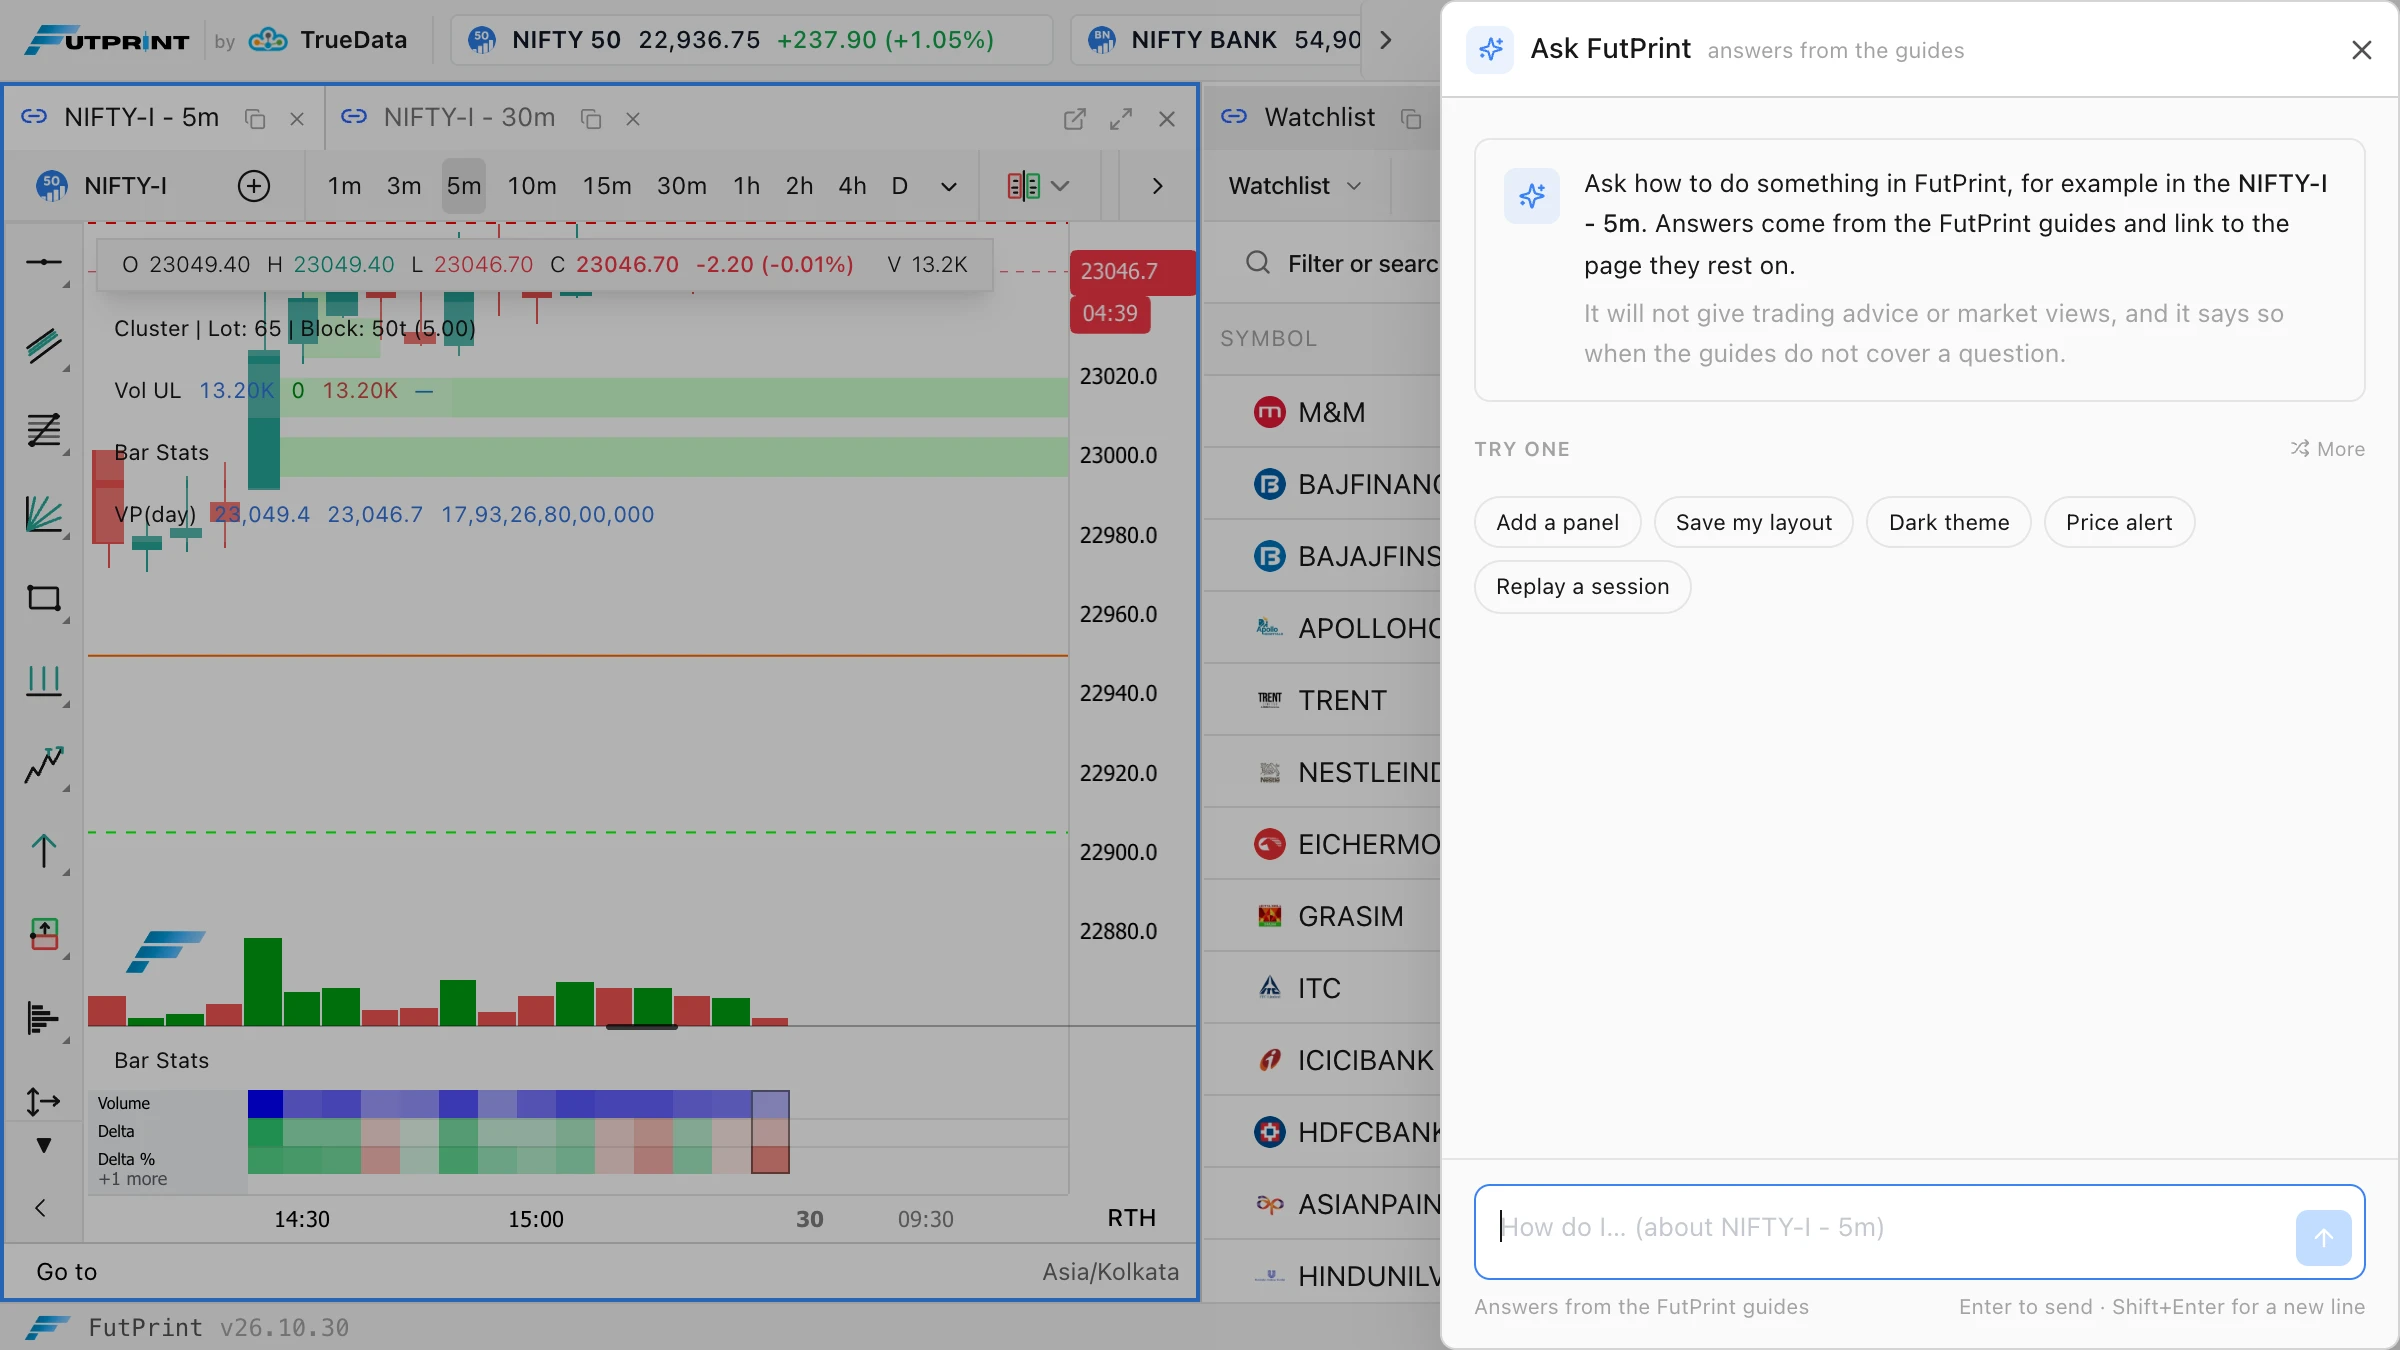
Task: Select the Gann fan tool
Action: [43, 514]
